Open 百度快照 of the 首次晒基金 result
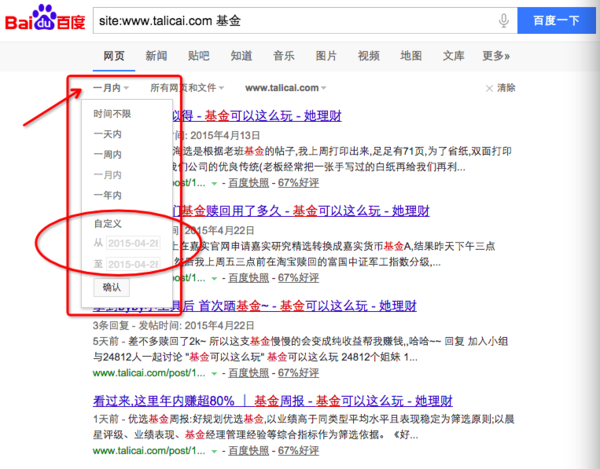The image size is (600, 469). pyautogui.click(x=249, y=373)
